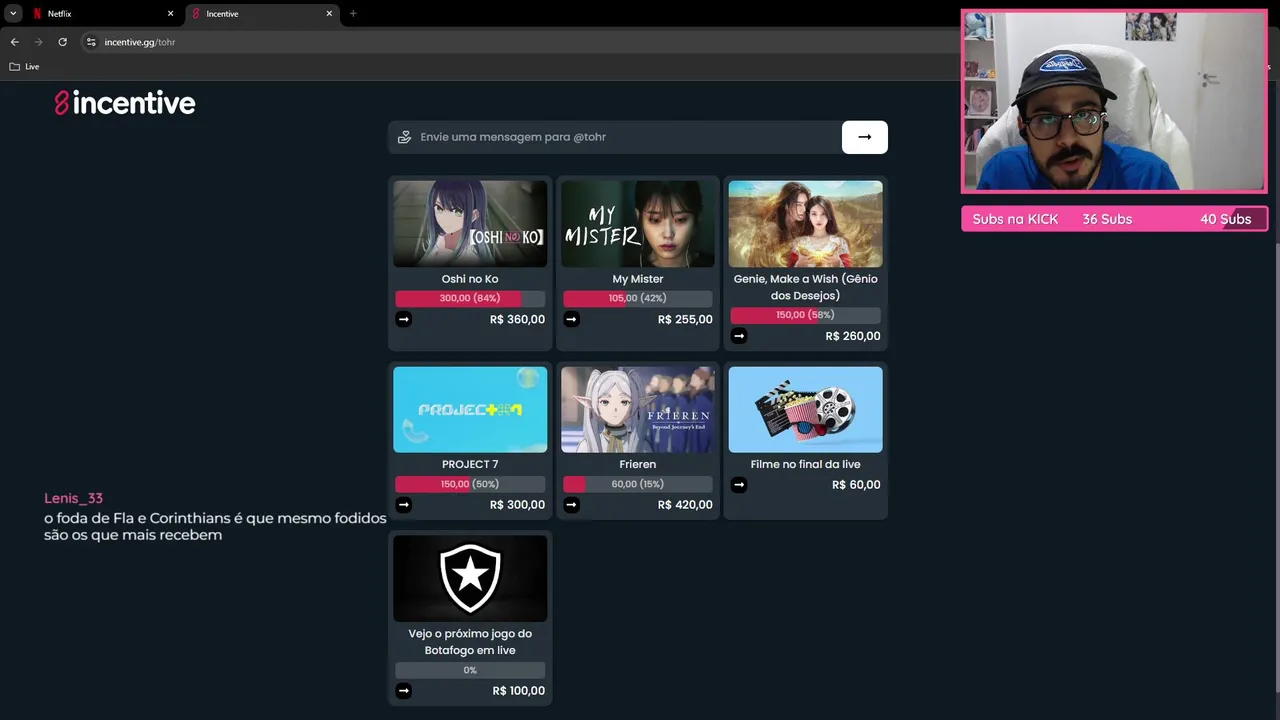Open the Oshi no Ko thumbnail
This screenshot has height=720, width=1280.
[x=470, y=224]
